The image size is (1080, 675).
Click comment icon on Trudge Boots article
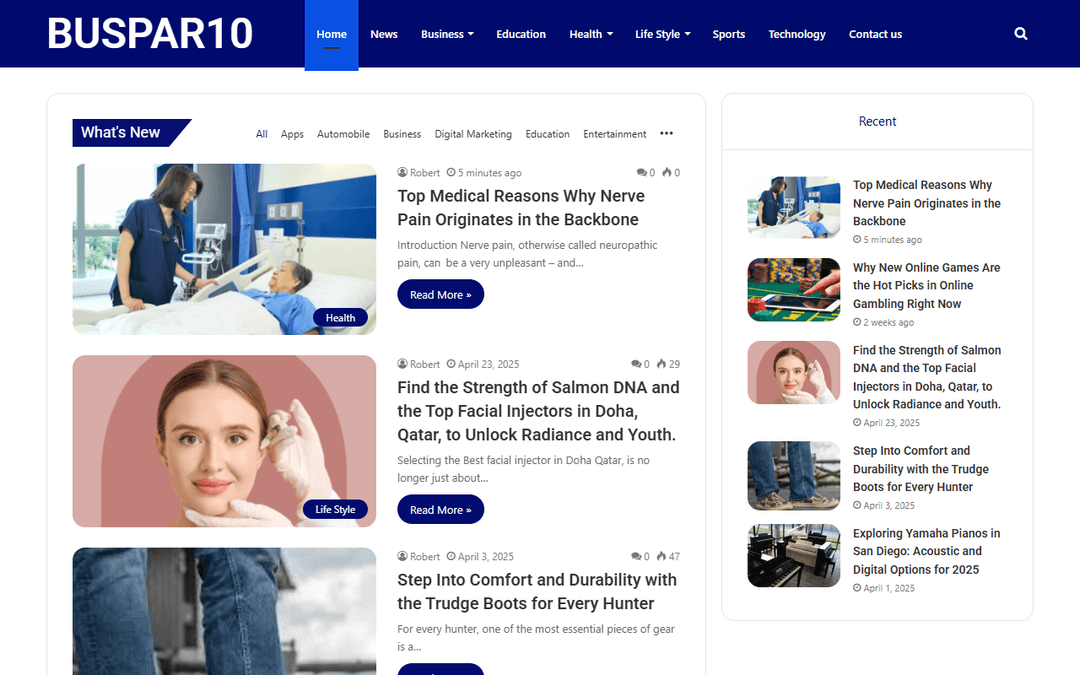pos(636,557)
